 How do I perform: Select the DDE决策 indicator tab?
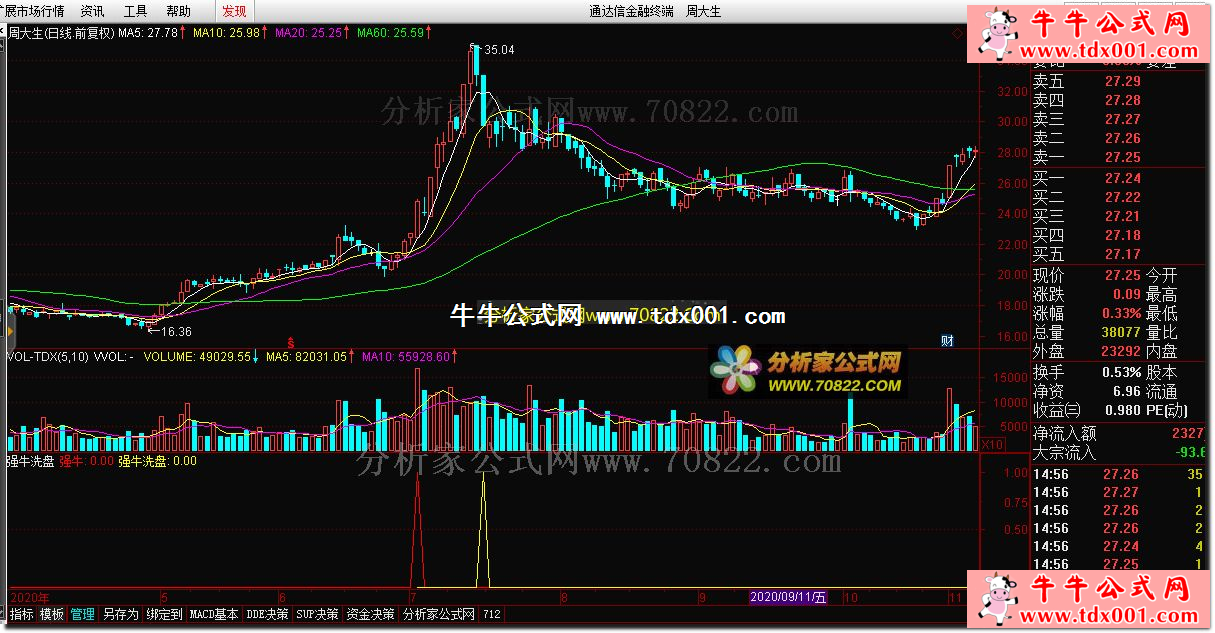click(267, 614)
